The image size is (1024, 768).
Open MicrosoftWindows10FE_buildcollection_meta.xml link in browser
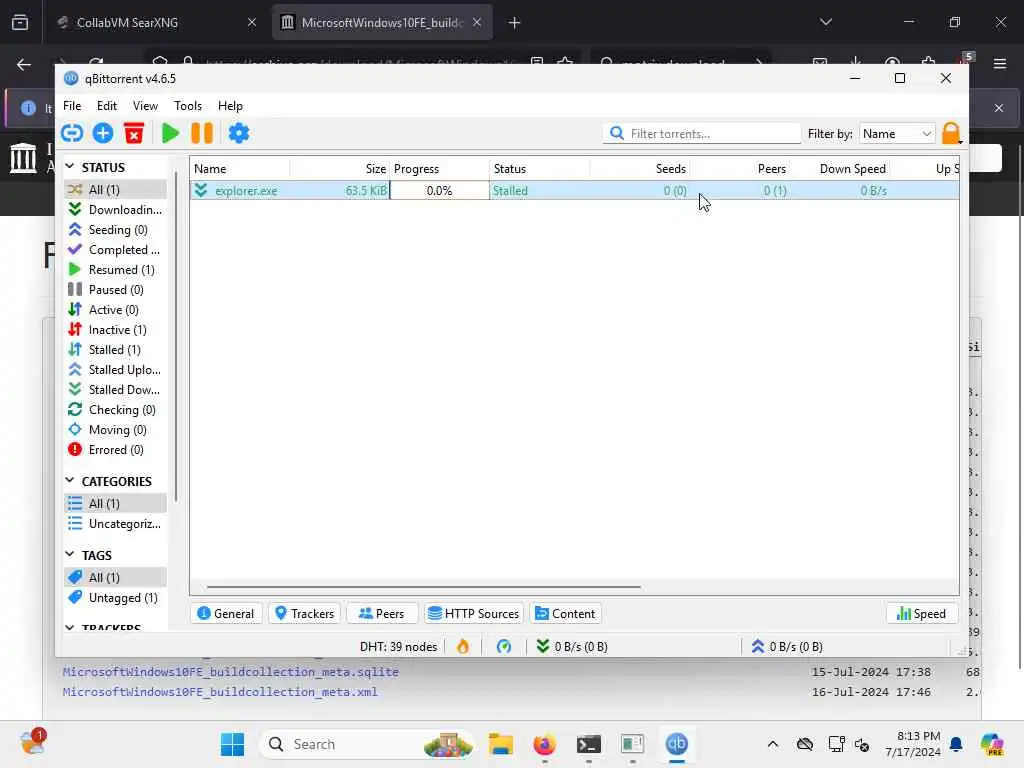click(x=220, y=692)
